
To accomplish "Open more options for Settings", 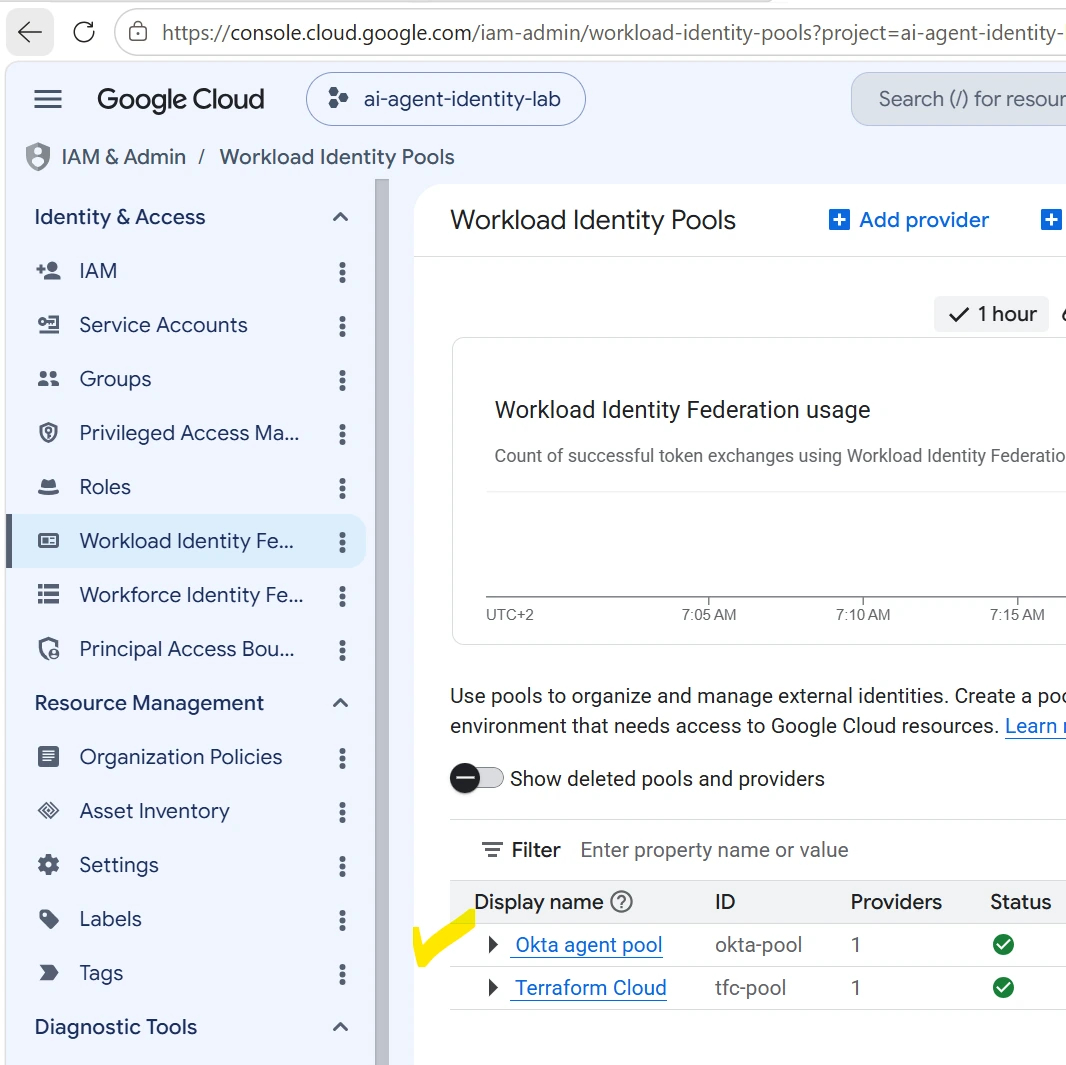I will 342,866.
